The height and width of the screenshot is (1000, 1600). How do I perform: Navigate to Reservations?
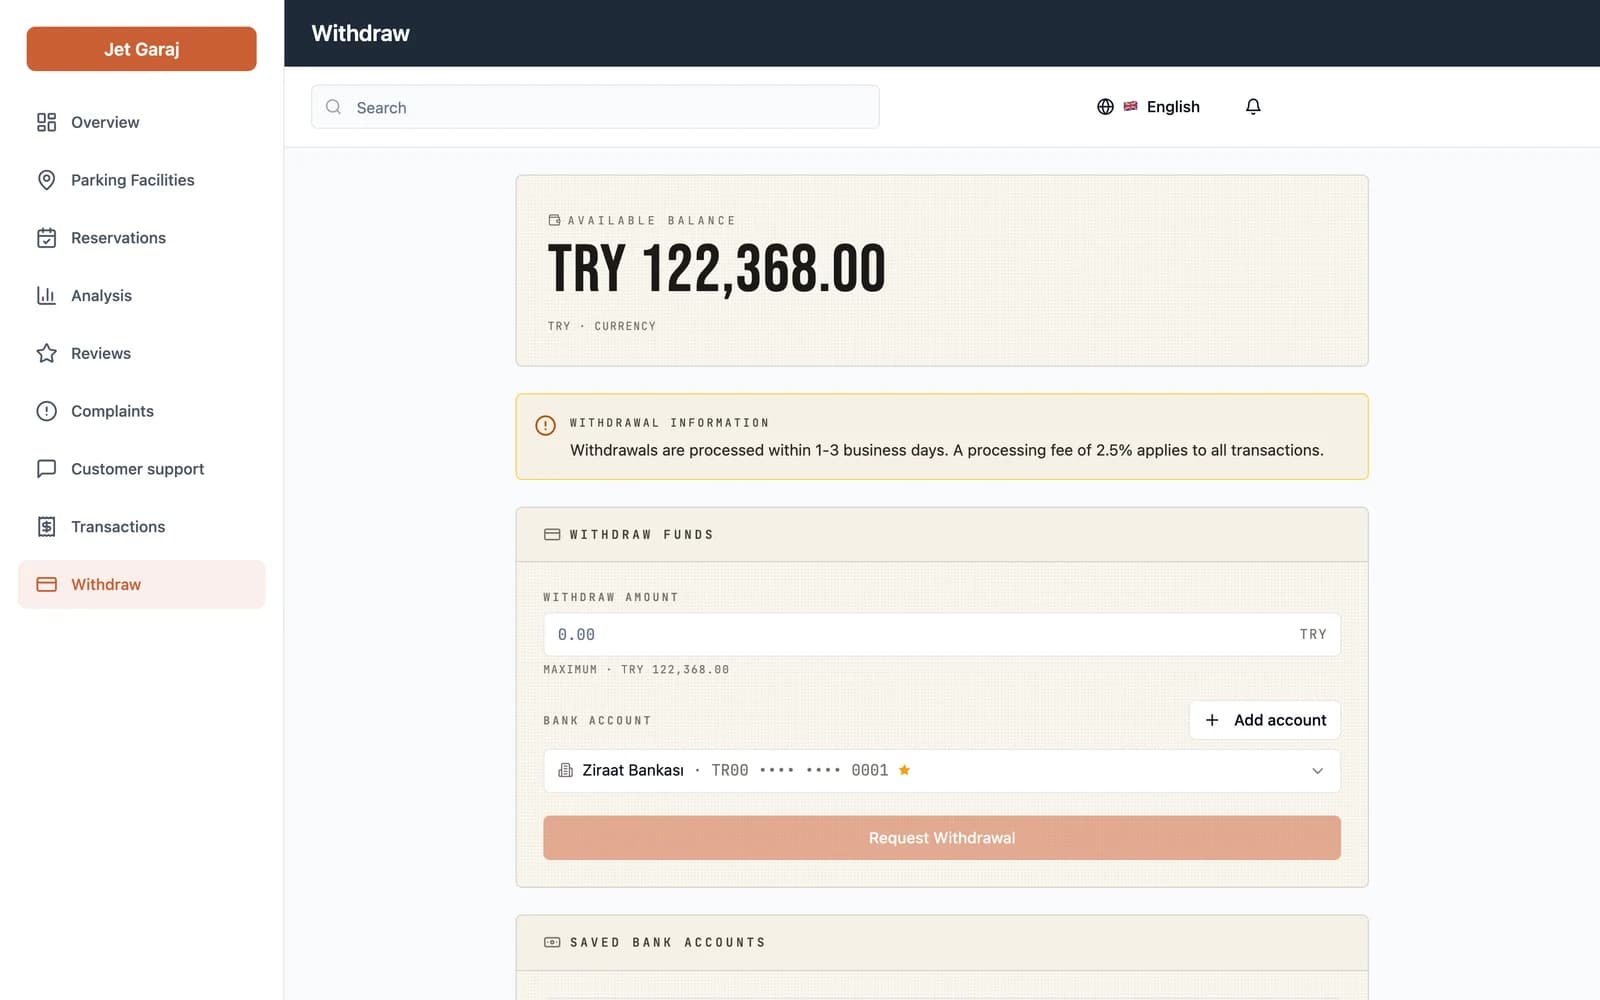click(x=141, y=238)
